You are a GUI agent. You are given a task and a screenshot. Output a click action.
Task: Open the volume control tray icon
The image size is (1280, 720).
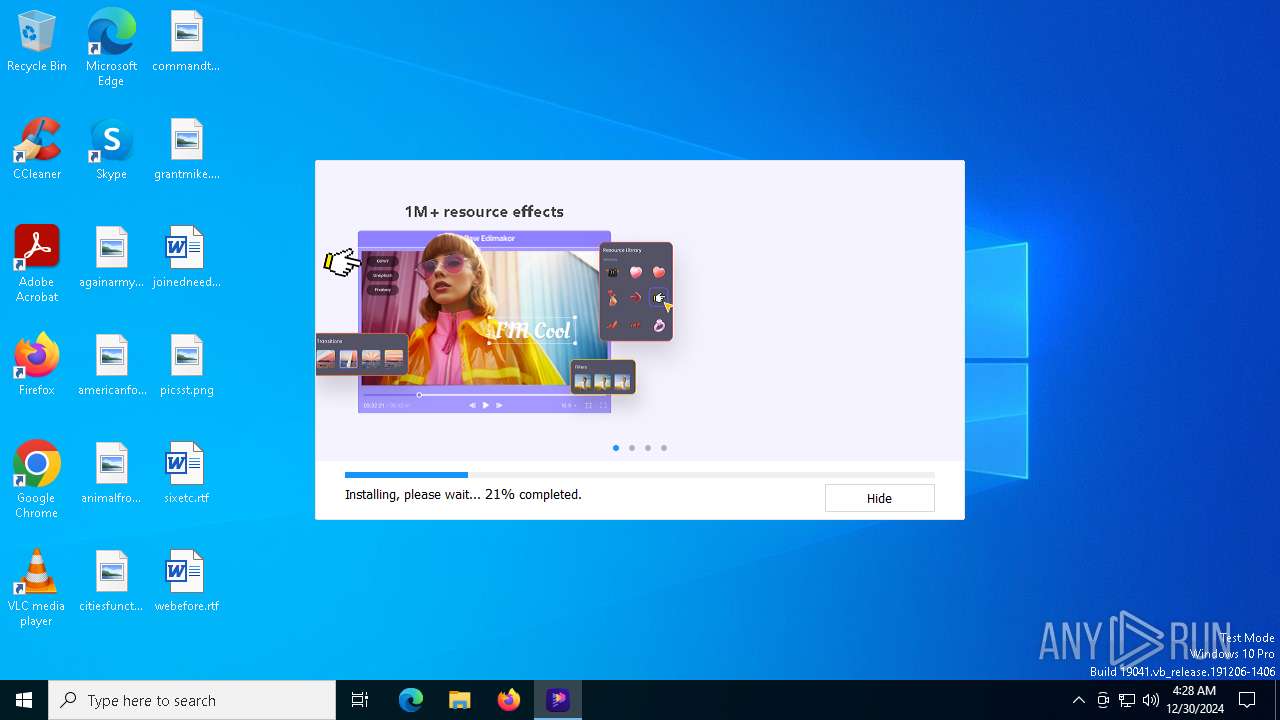pyautogui.click(x=1151, y=700)
